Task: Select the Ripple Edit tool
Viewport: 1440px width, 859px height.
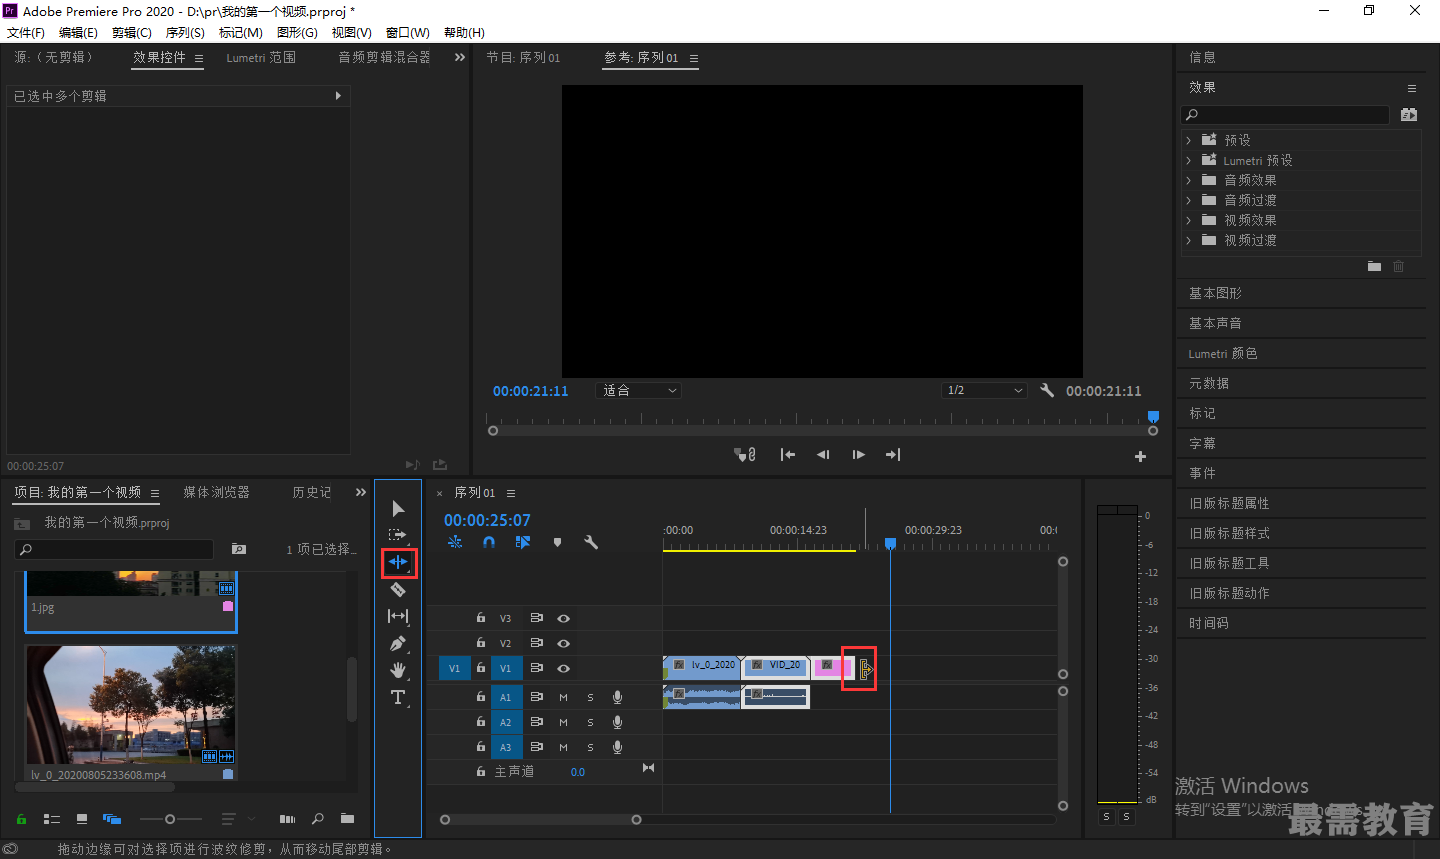Action: (x=398, y=562)
